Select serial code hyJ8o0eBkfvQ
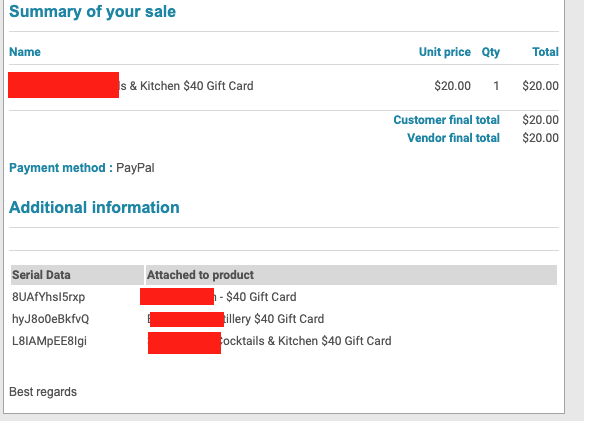The image size is (607, 421). (x=50, y=319)
